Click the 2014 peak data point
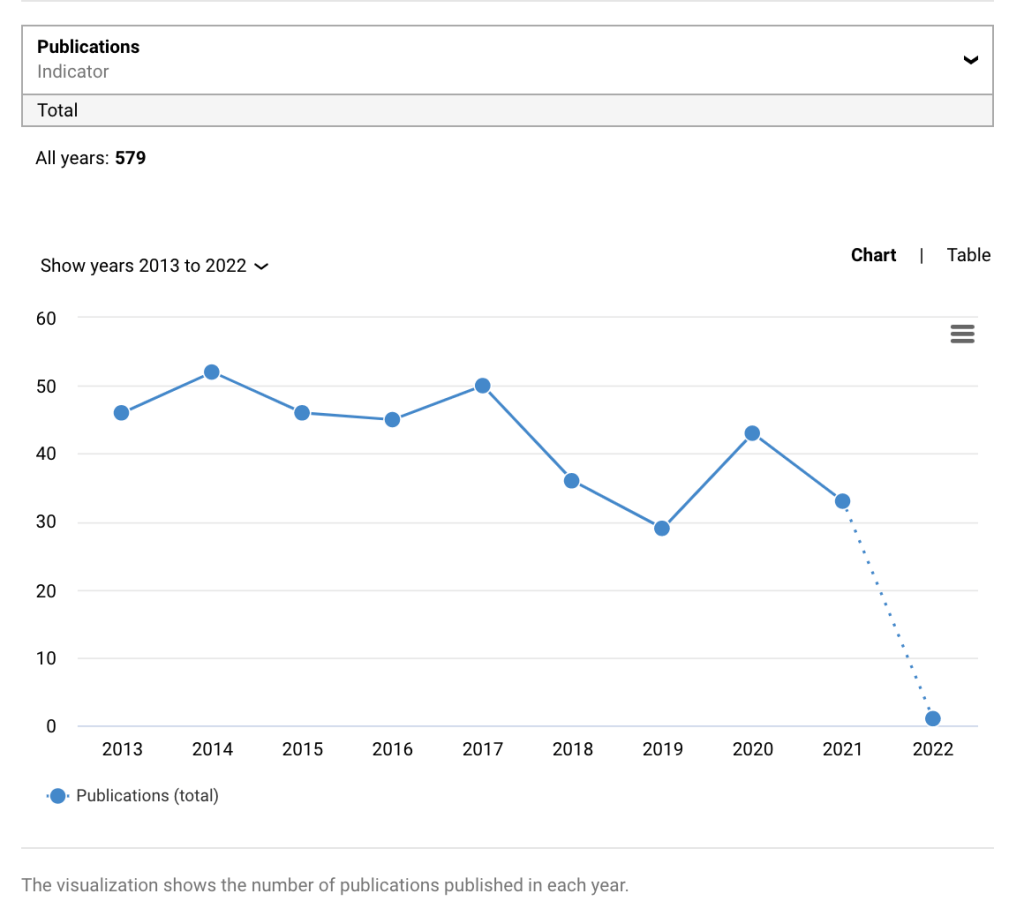This screenshot has height=916, width=1024. point(212,372)
